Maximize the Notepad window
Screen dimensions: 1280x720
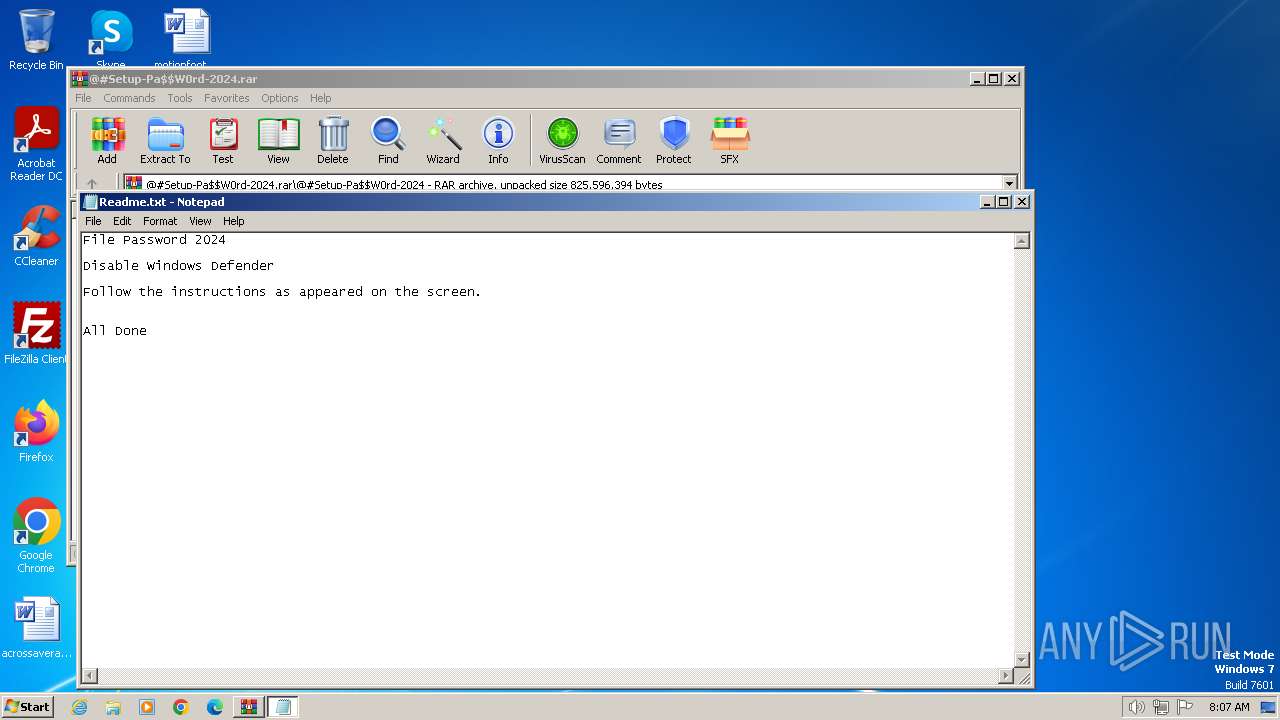1003,201
